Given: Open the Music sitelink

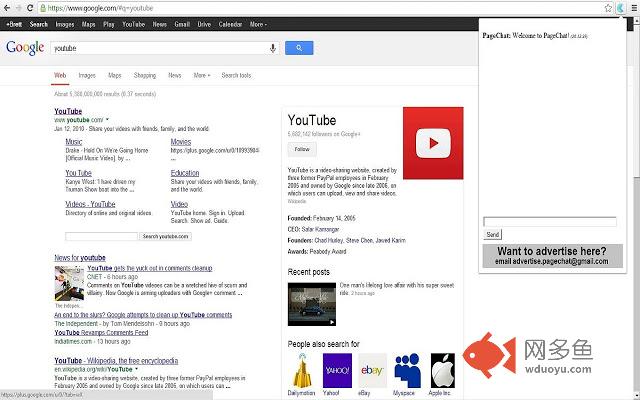Looking at the screenshot, I should (x=74, y=142).
